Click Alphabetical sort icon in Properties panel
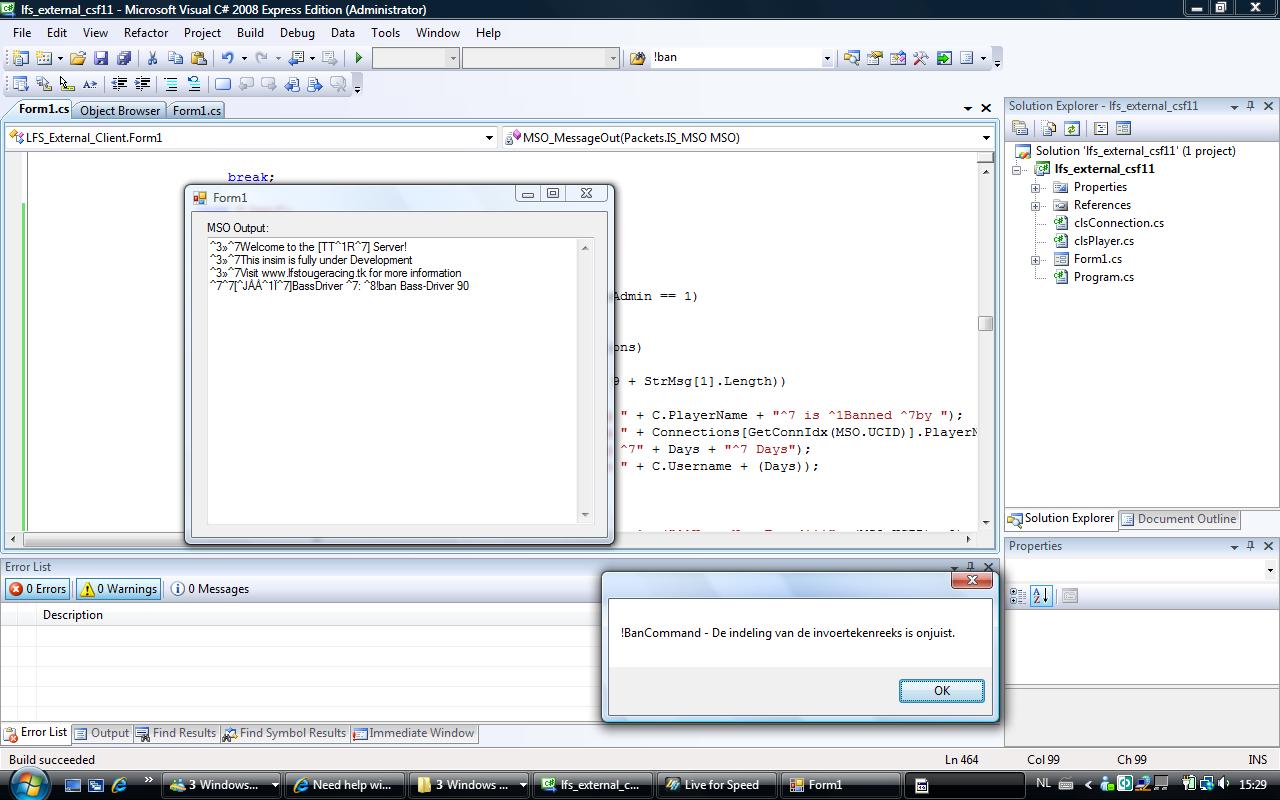 click(1041, 596)
